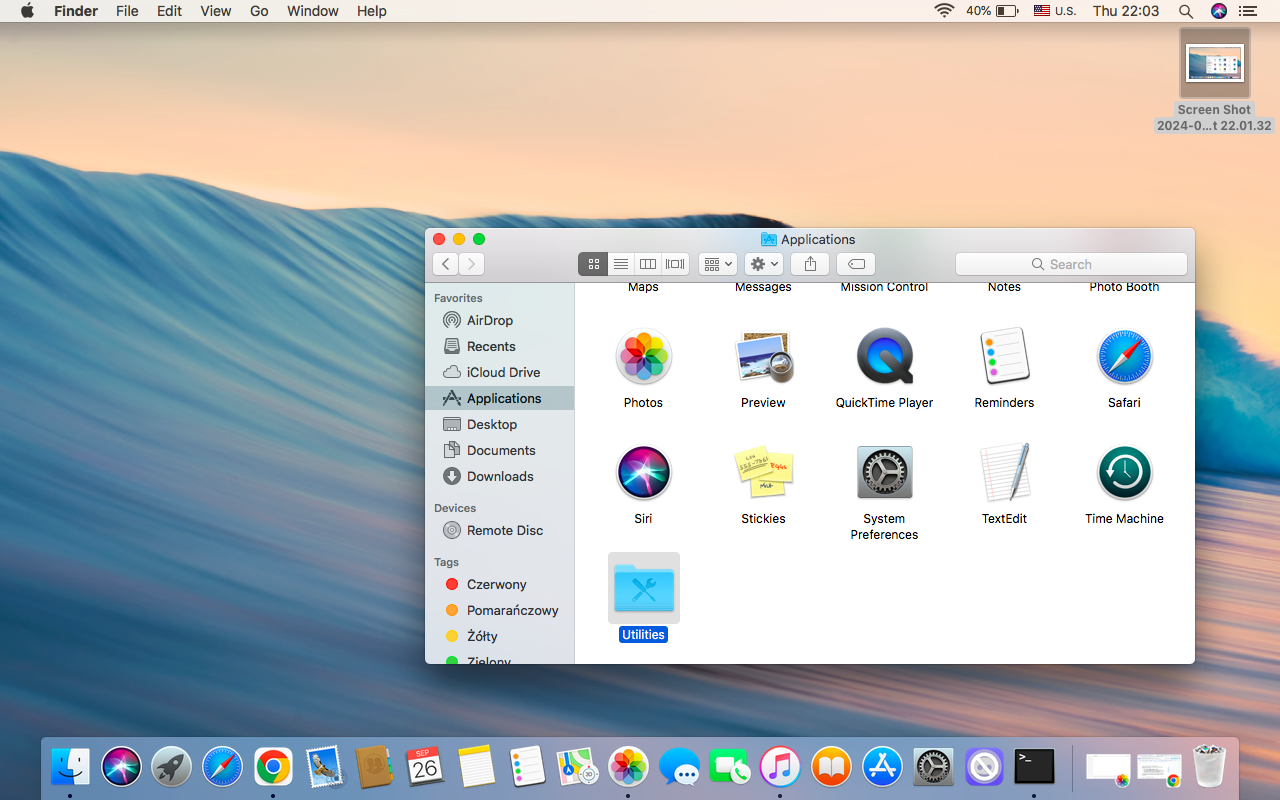
Task: Open Documents in the Finder sidebar
Action: (500, 450)
